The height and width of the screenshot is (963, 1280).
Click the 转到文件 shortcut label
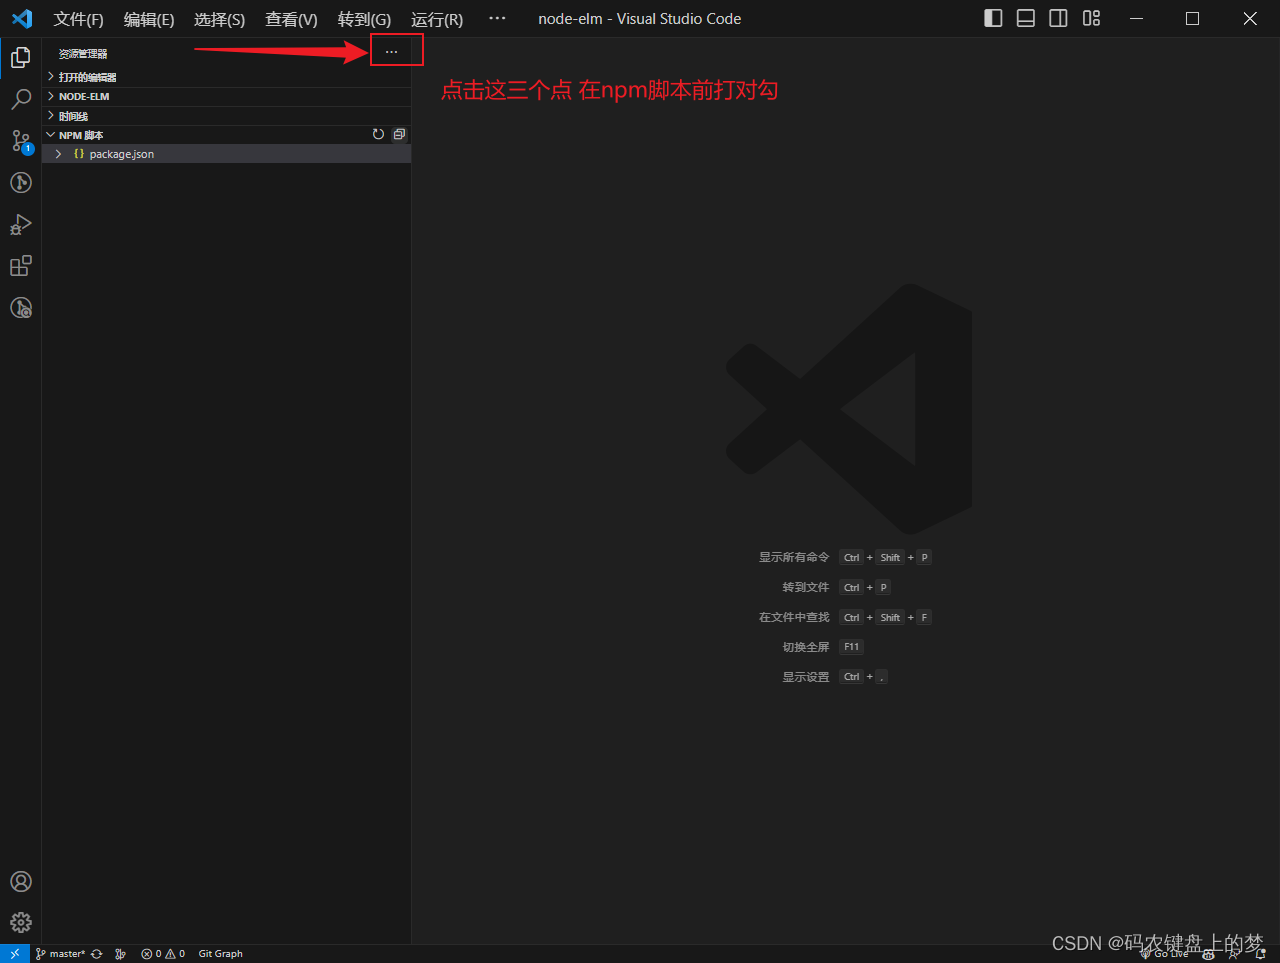click(806, 587)
